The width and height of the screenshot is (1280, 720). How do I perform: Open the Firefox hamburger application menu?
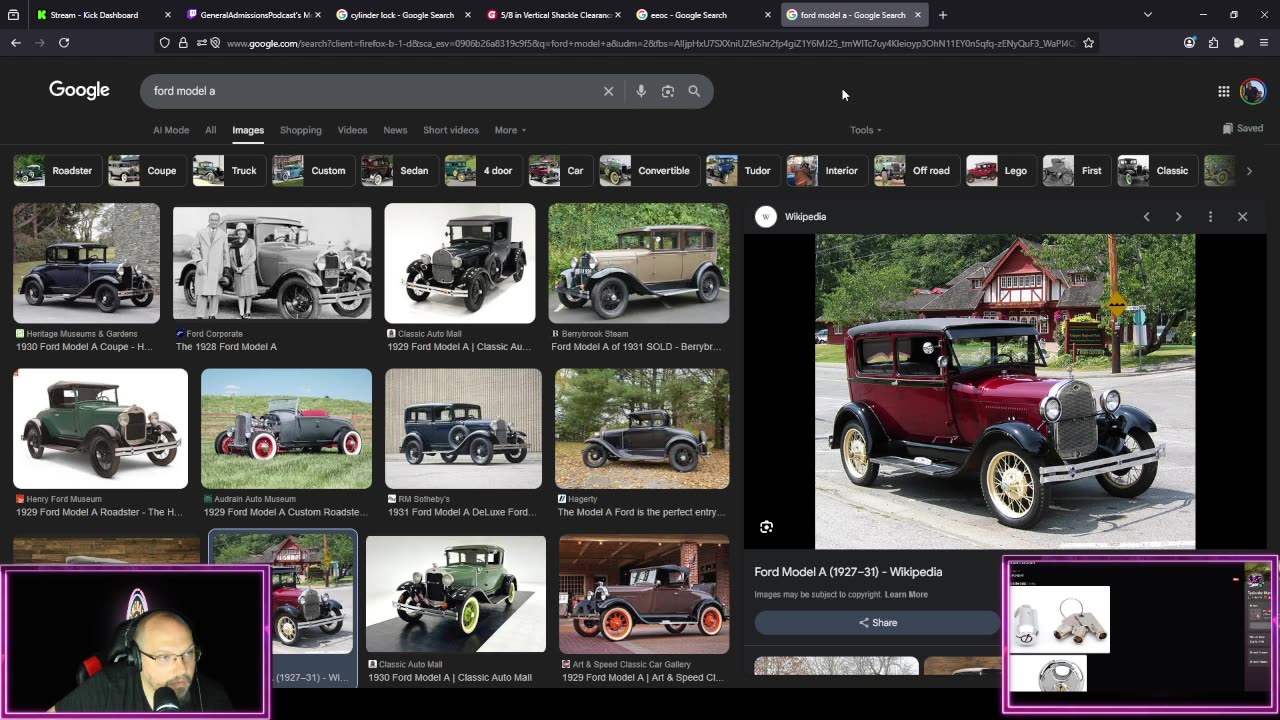coord(1264,43)
